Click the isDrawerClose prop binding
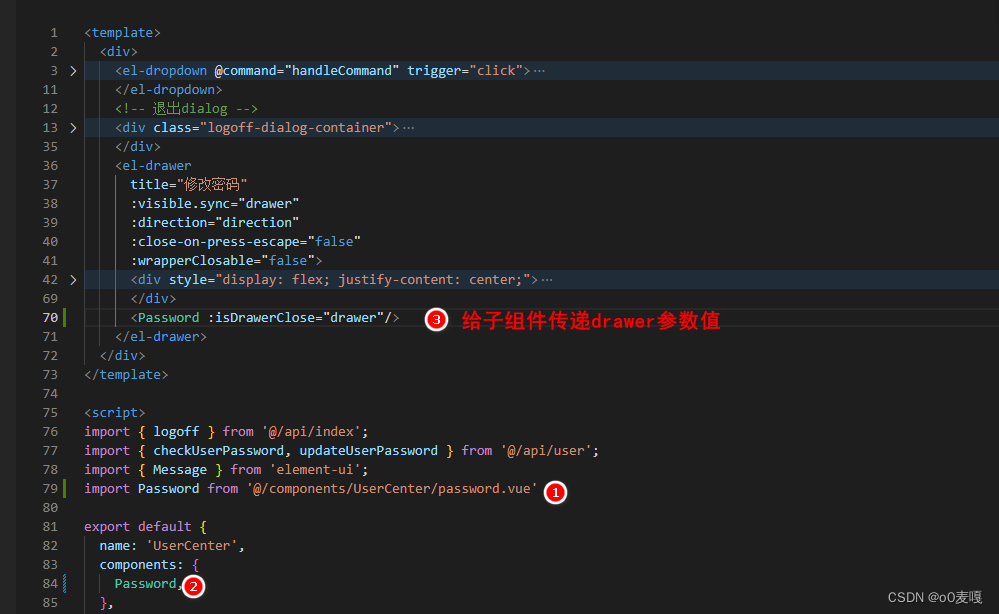This screenshot has width=999, height=614. click(x=296, y=317)
